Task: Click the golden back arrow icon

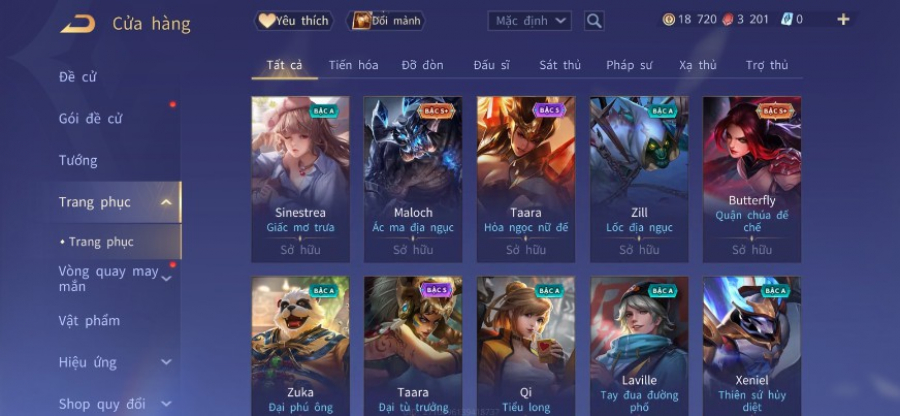Action: pyautogui.click(x=77, y=24)
